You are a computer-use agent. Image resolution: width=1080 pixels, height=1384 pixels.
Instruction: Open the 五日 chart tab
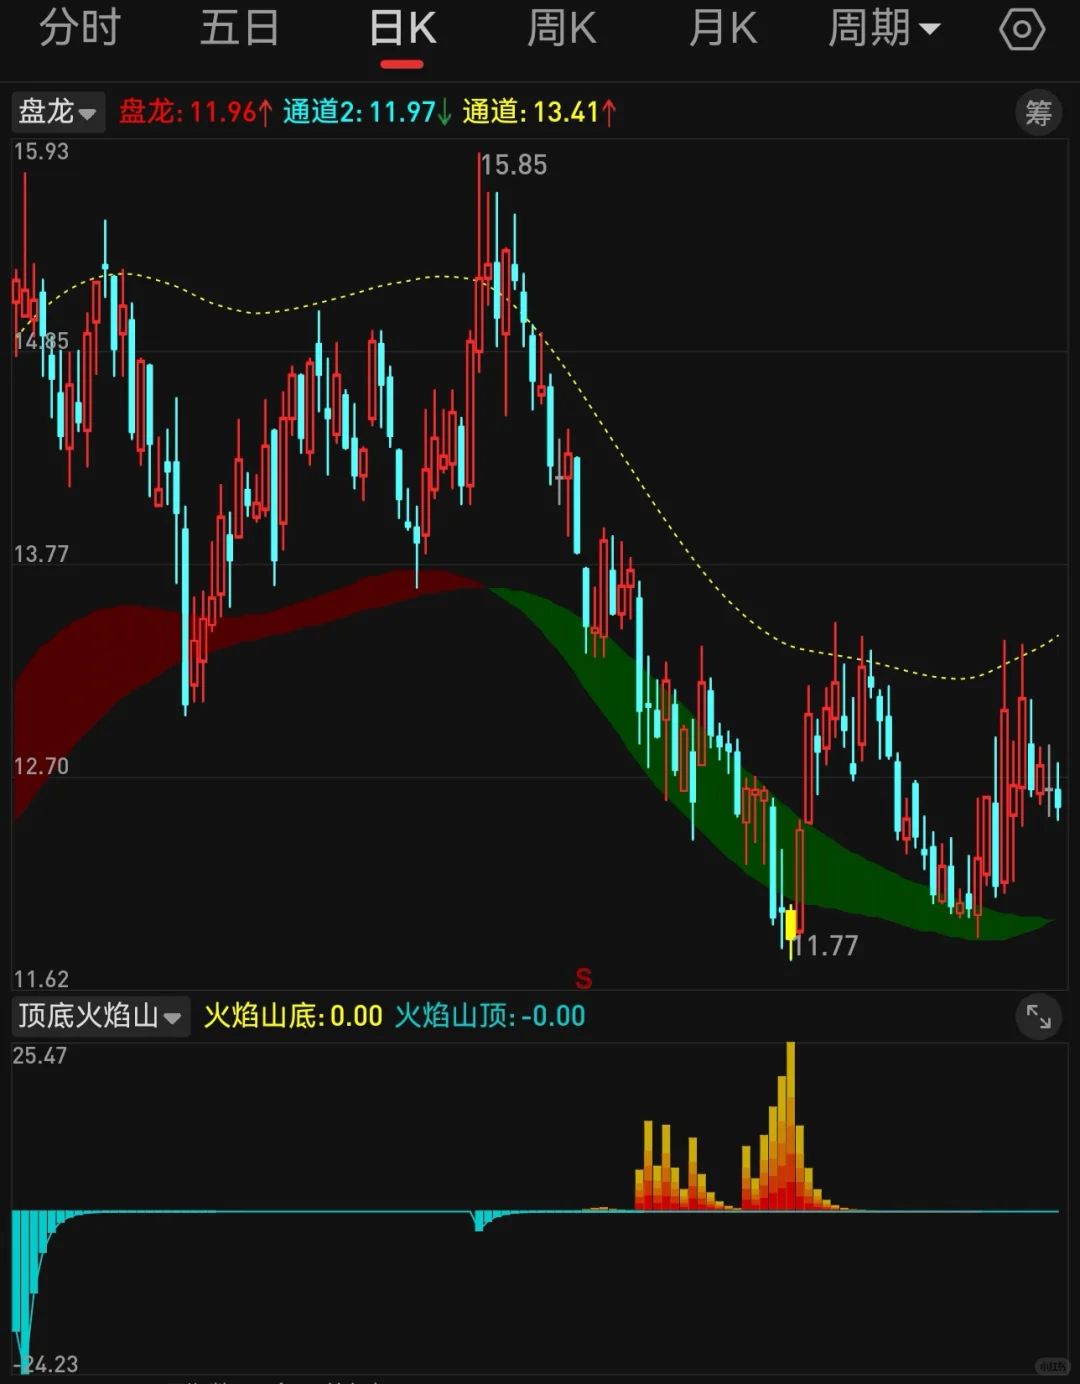point(240,28)
